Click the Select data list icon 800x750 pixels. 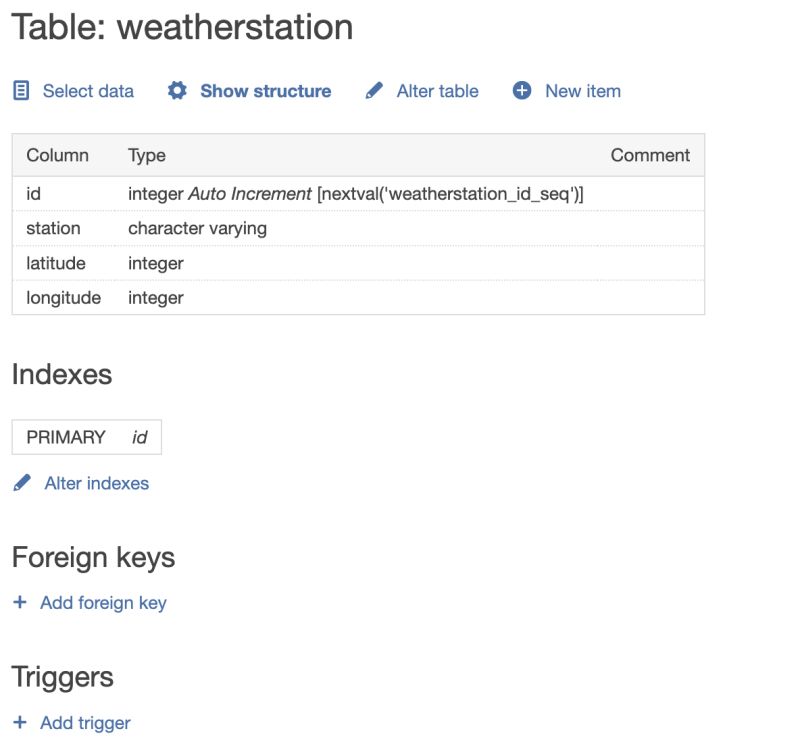click(x=20, y=91)
